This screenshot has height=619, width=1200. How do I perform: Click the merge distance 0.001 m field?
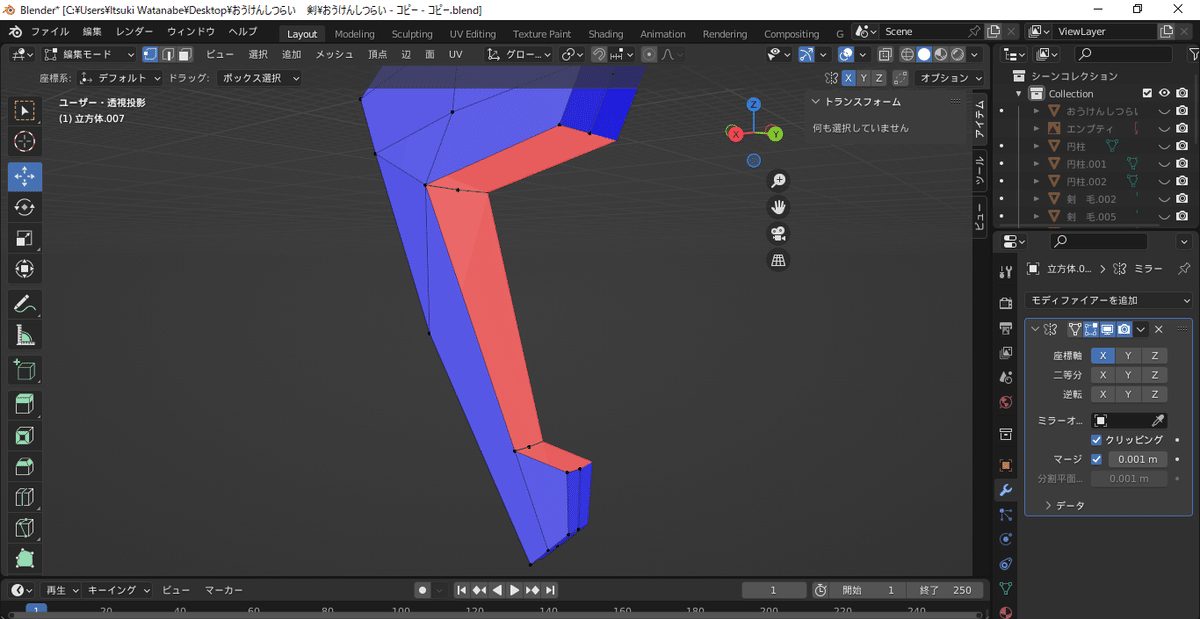(x=1136, y=459)
